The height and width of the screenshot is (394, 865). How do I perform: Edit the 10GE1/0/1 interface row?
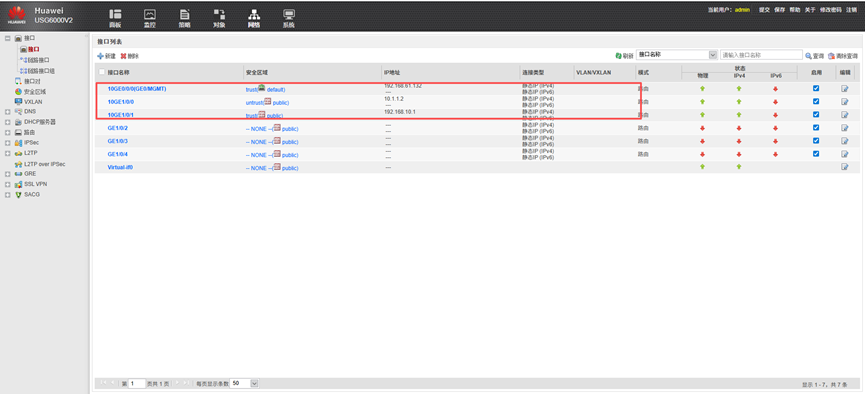pos(845,115)
